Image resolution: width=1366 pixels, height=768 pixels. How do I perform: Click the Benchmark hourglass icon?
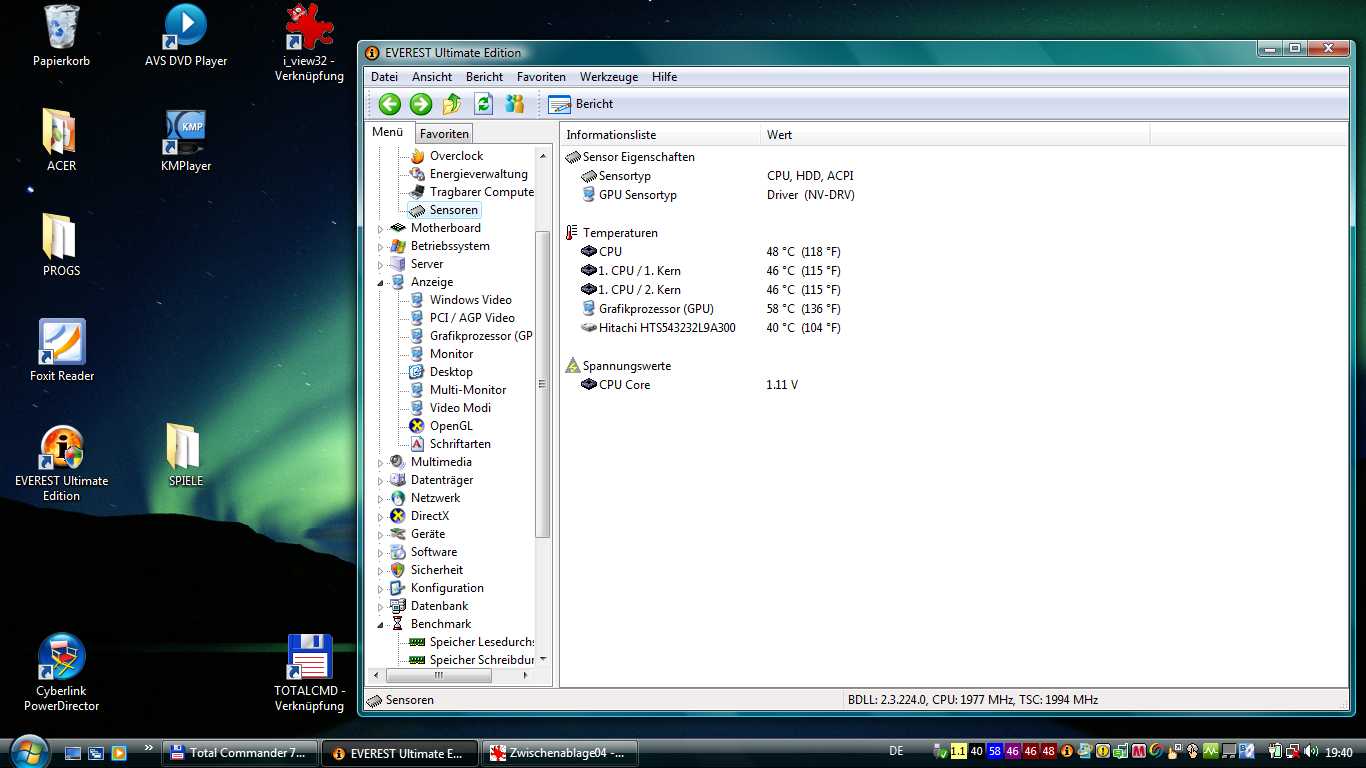[398, 624]
